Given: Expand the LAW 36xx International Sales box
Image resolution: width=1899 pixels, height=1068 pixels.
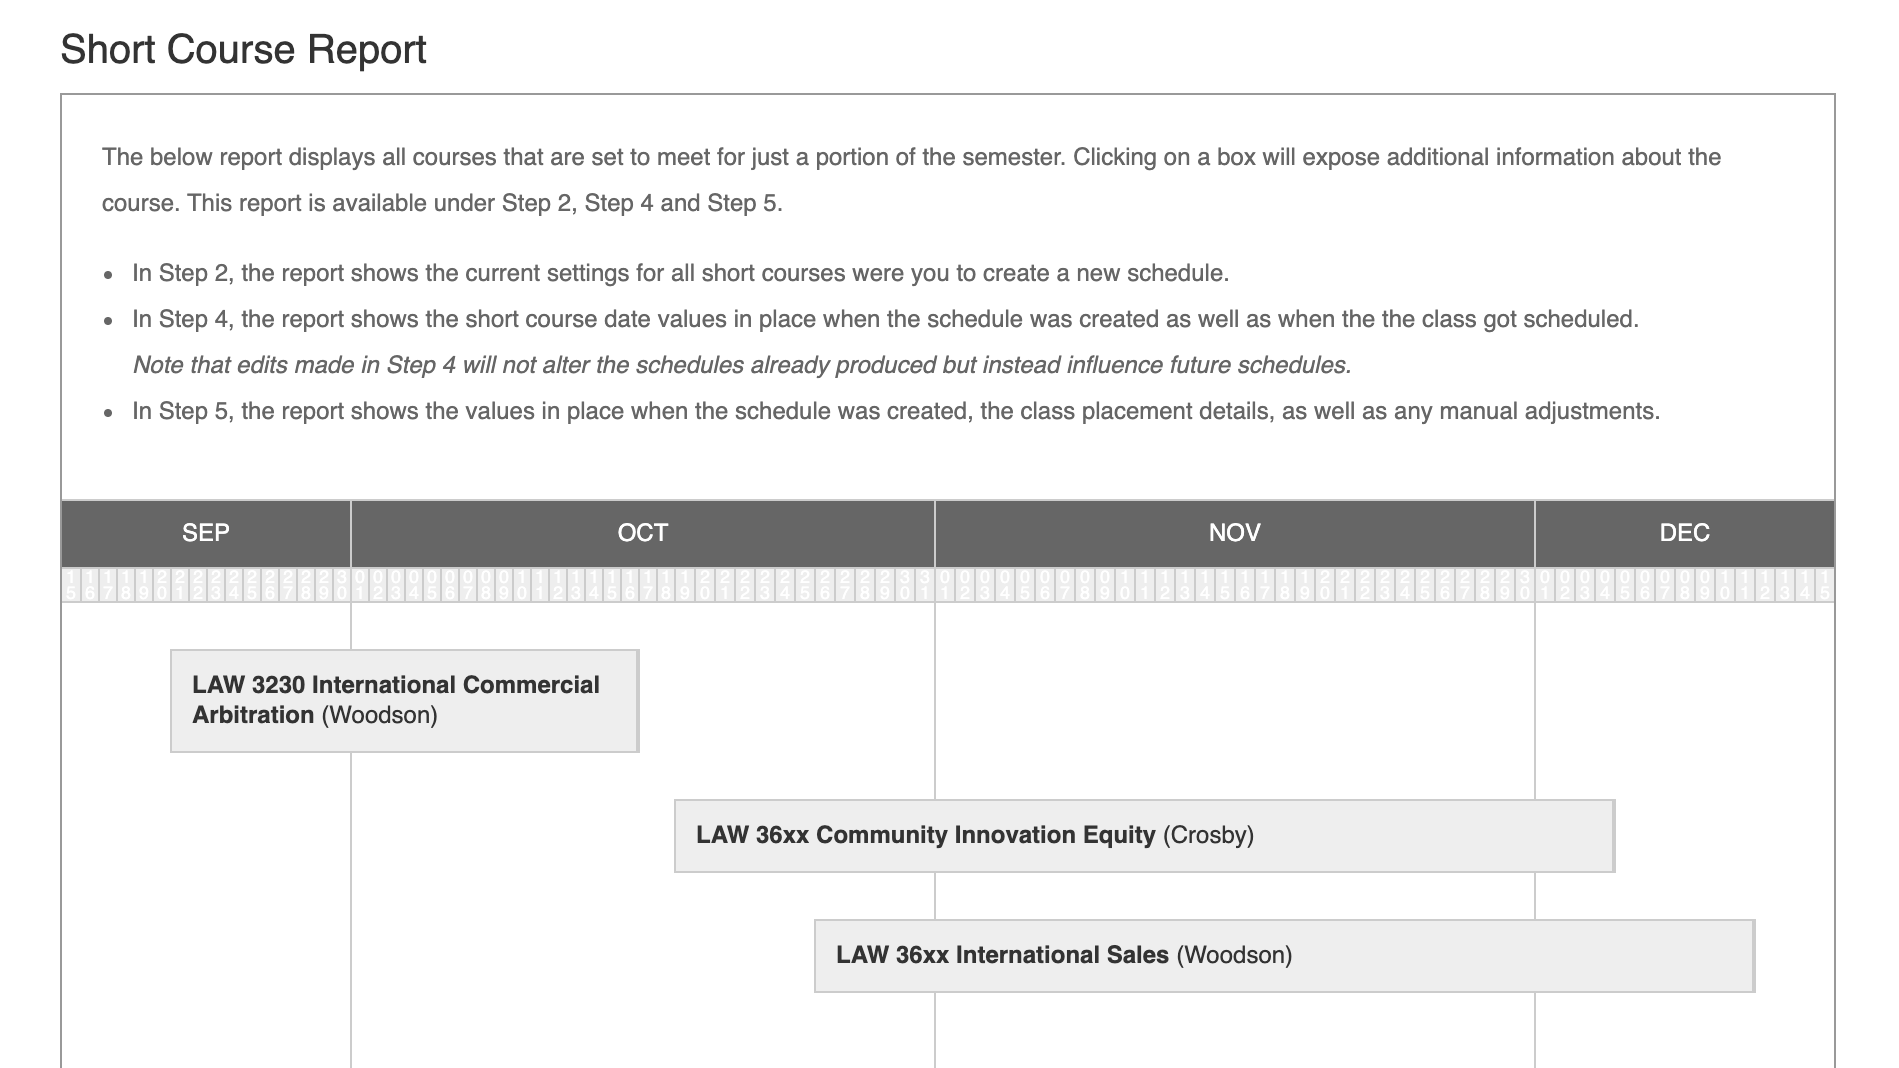Looking at the screenshot, I should [x=1284, y=956].
